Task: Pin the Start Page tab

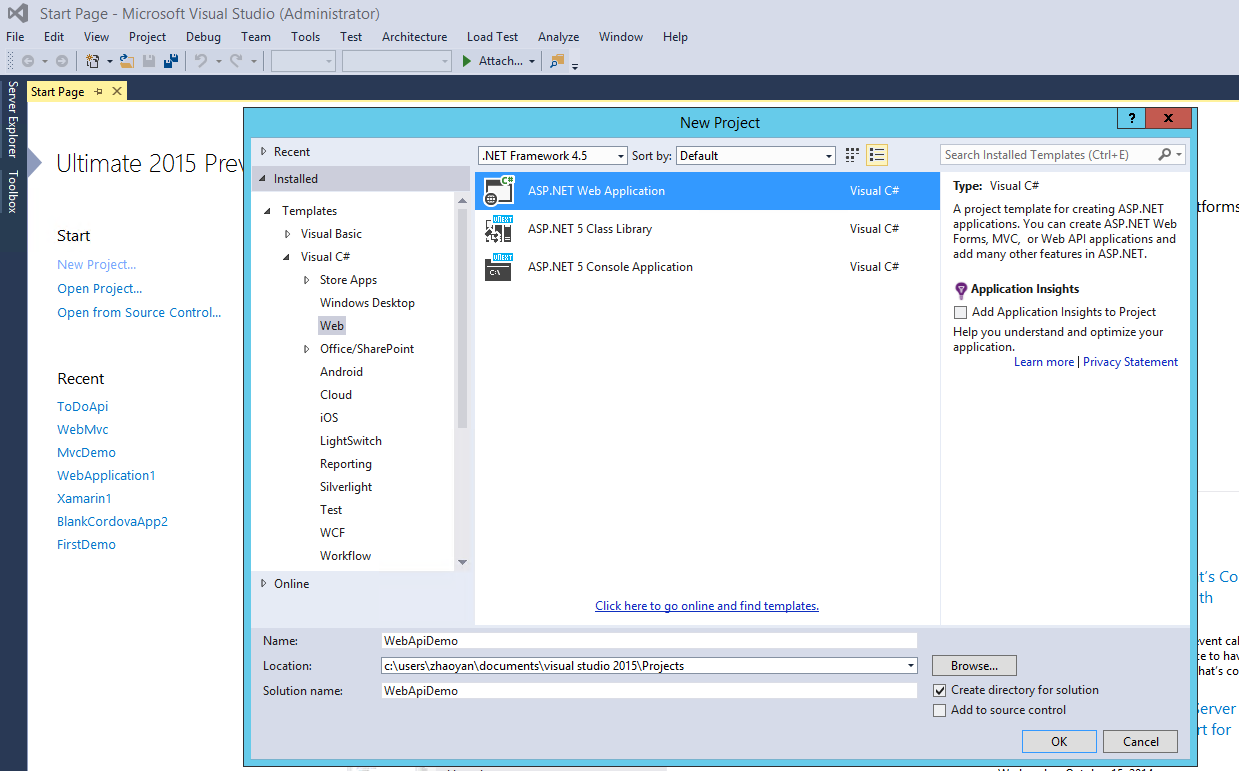Action: click(98, 92)
